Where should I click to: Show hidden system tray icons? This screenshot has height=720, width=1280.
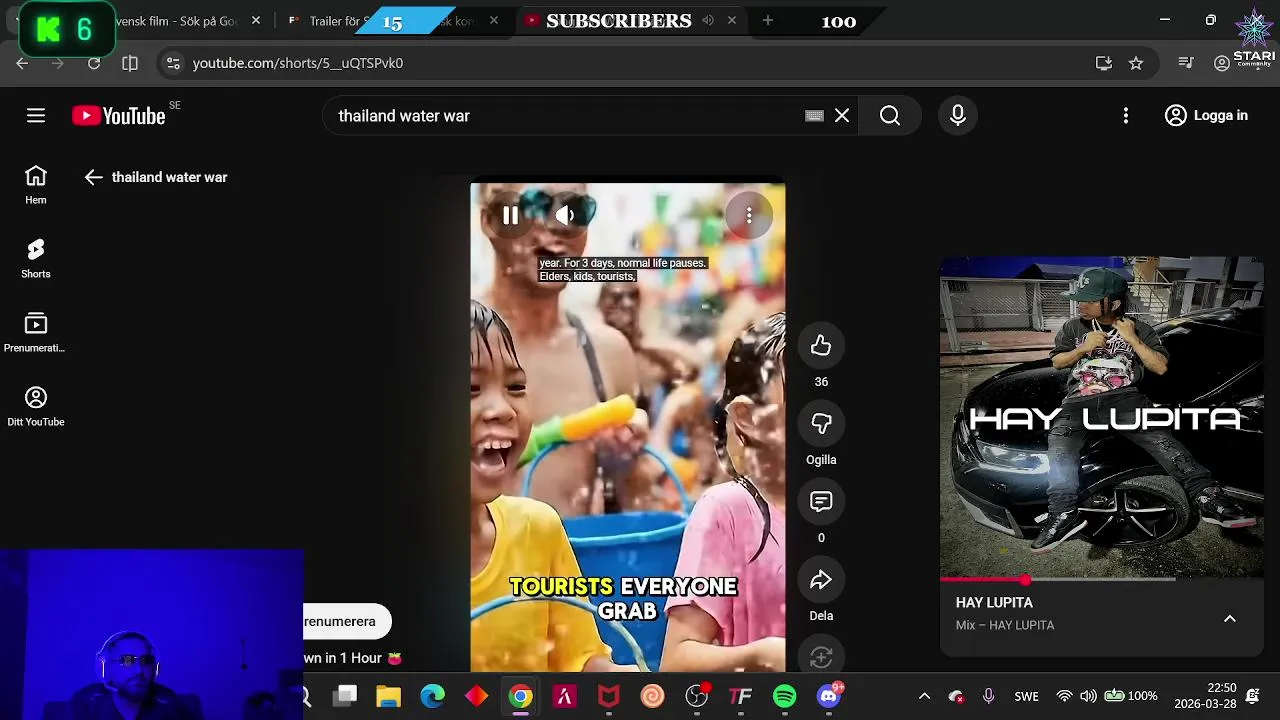point(924,696)
